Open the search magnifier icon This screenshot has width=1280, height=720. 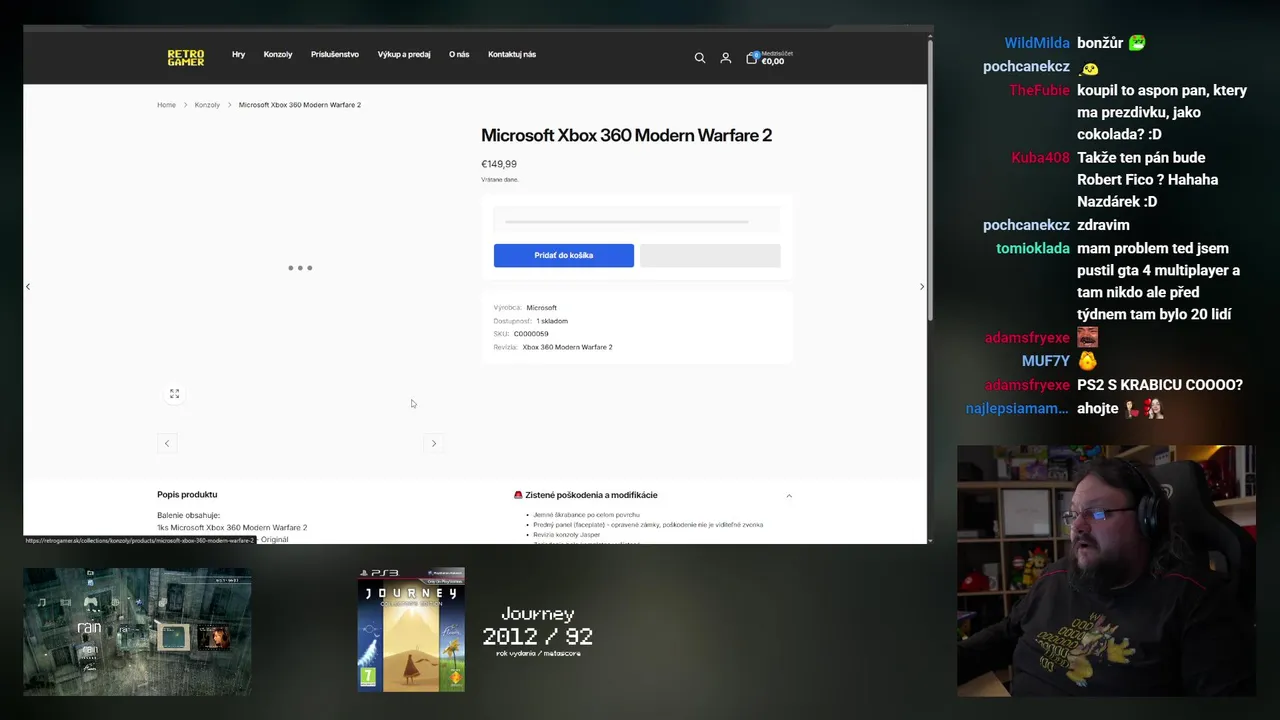[x=700, y=58]
